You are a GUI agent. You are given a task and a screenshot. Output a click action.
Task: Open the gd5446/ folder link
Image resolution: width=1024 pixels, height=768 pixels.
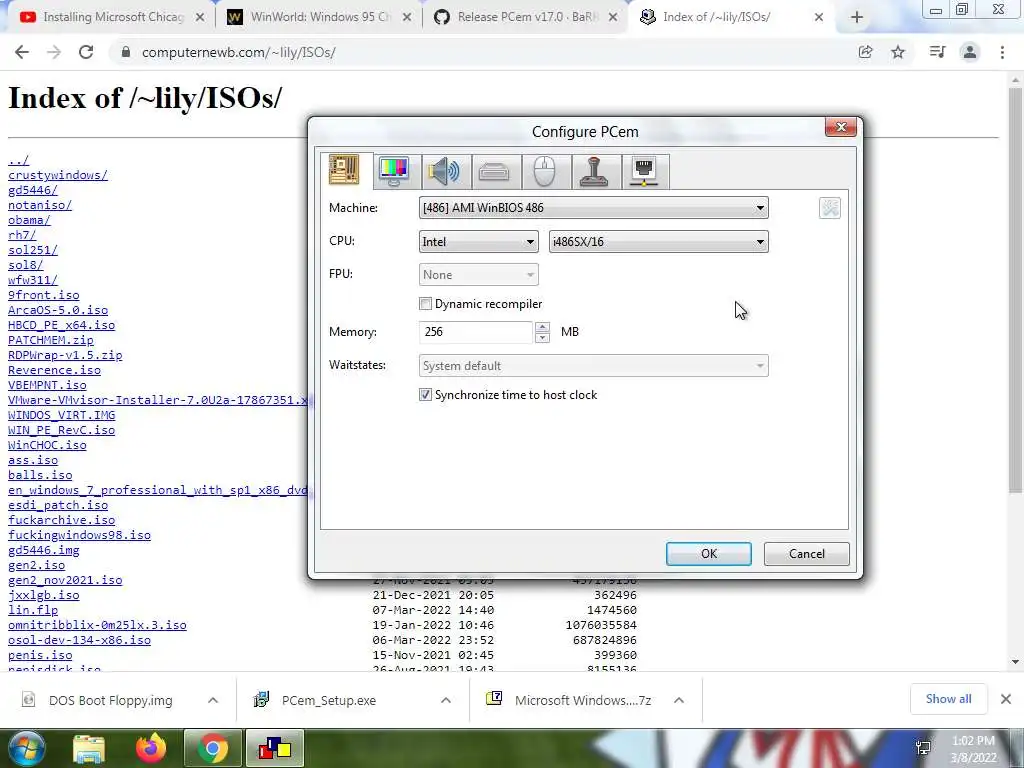tap(33, 190)
